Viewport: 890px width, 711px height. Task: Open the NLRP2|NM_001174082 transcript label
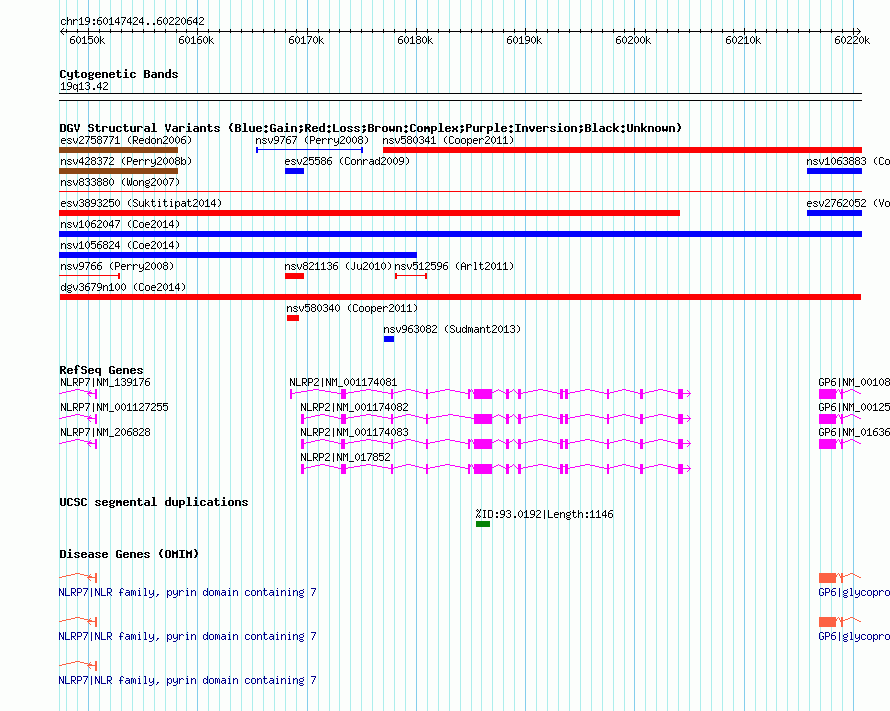(354, 407)
